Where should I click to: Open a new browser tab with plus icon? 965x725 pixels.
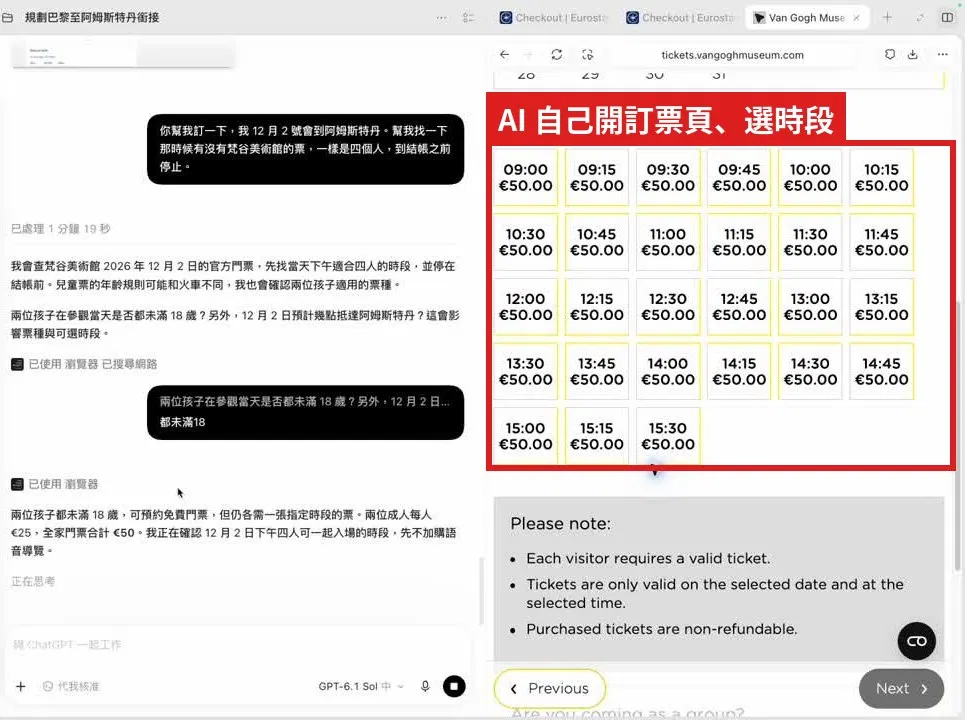tap(887, 18)
